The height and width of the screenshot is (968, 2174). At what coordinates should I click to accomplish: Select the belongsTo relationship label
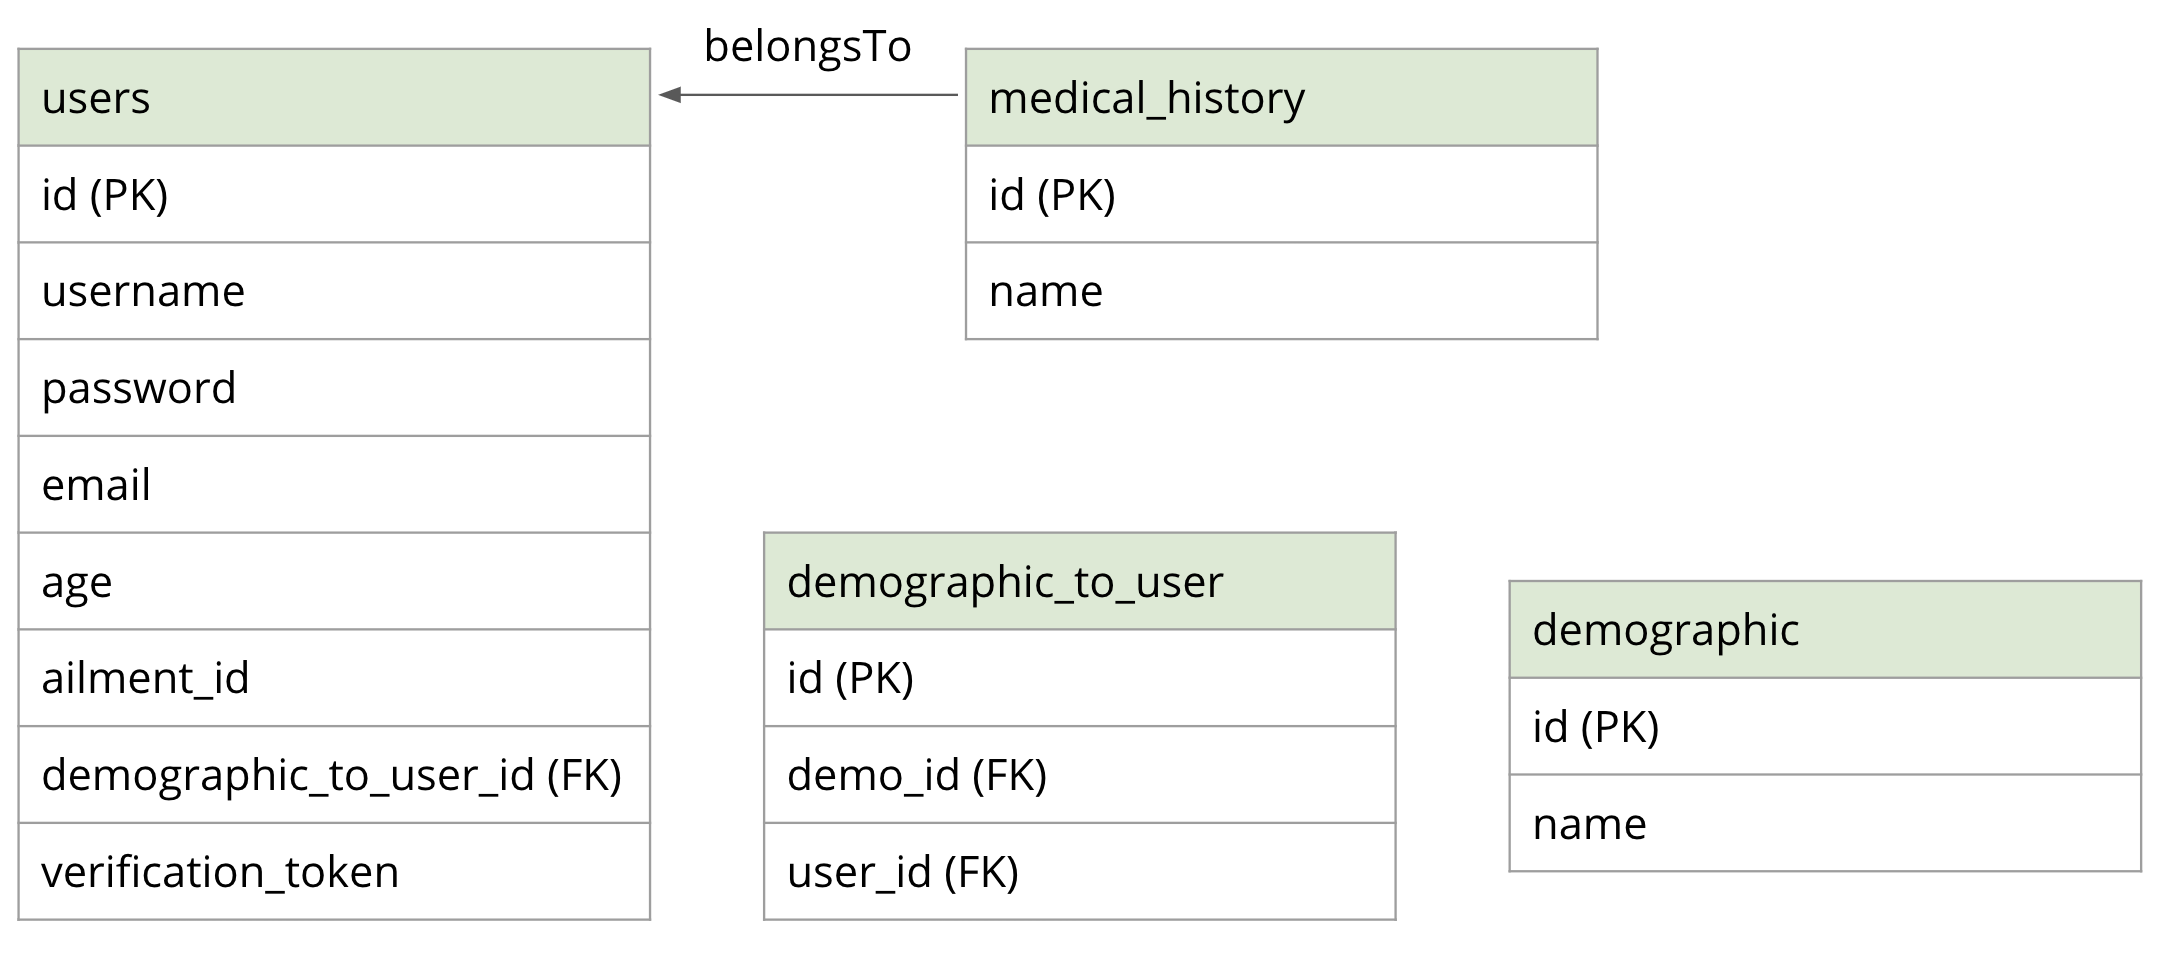pos(807,47)
